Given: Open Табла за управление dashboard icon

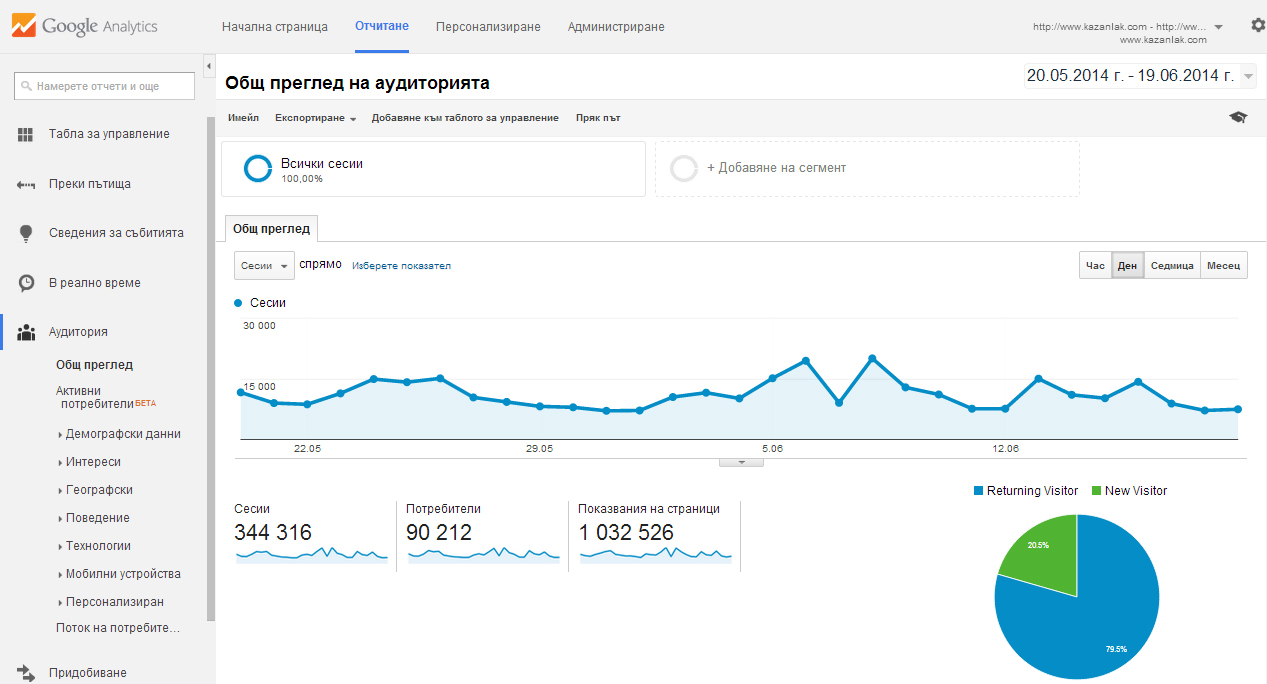Looking at the screenshot, I should pyautogui.click(x=26, y=134).
